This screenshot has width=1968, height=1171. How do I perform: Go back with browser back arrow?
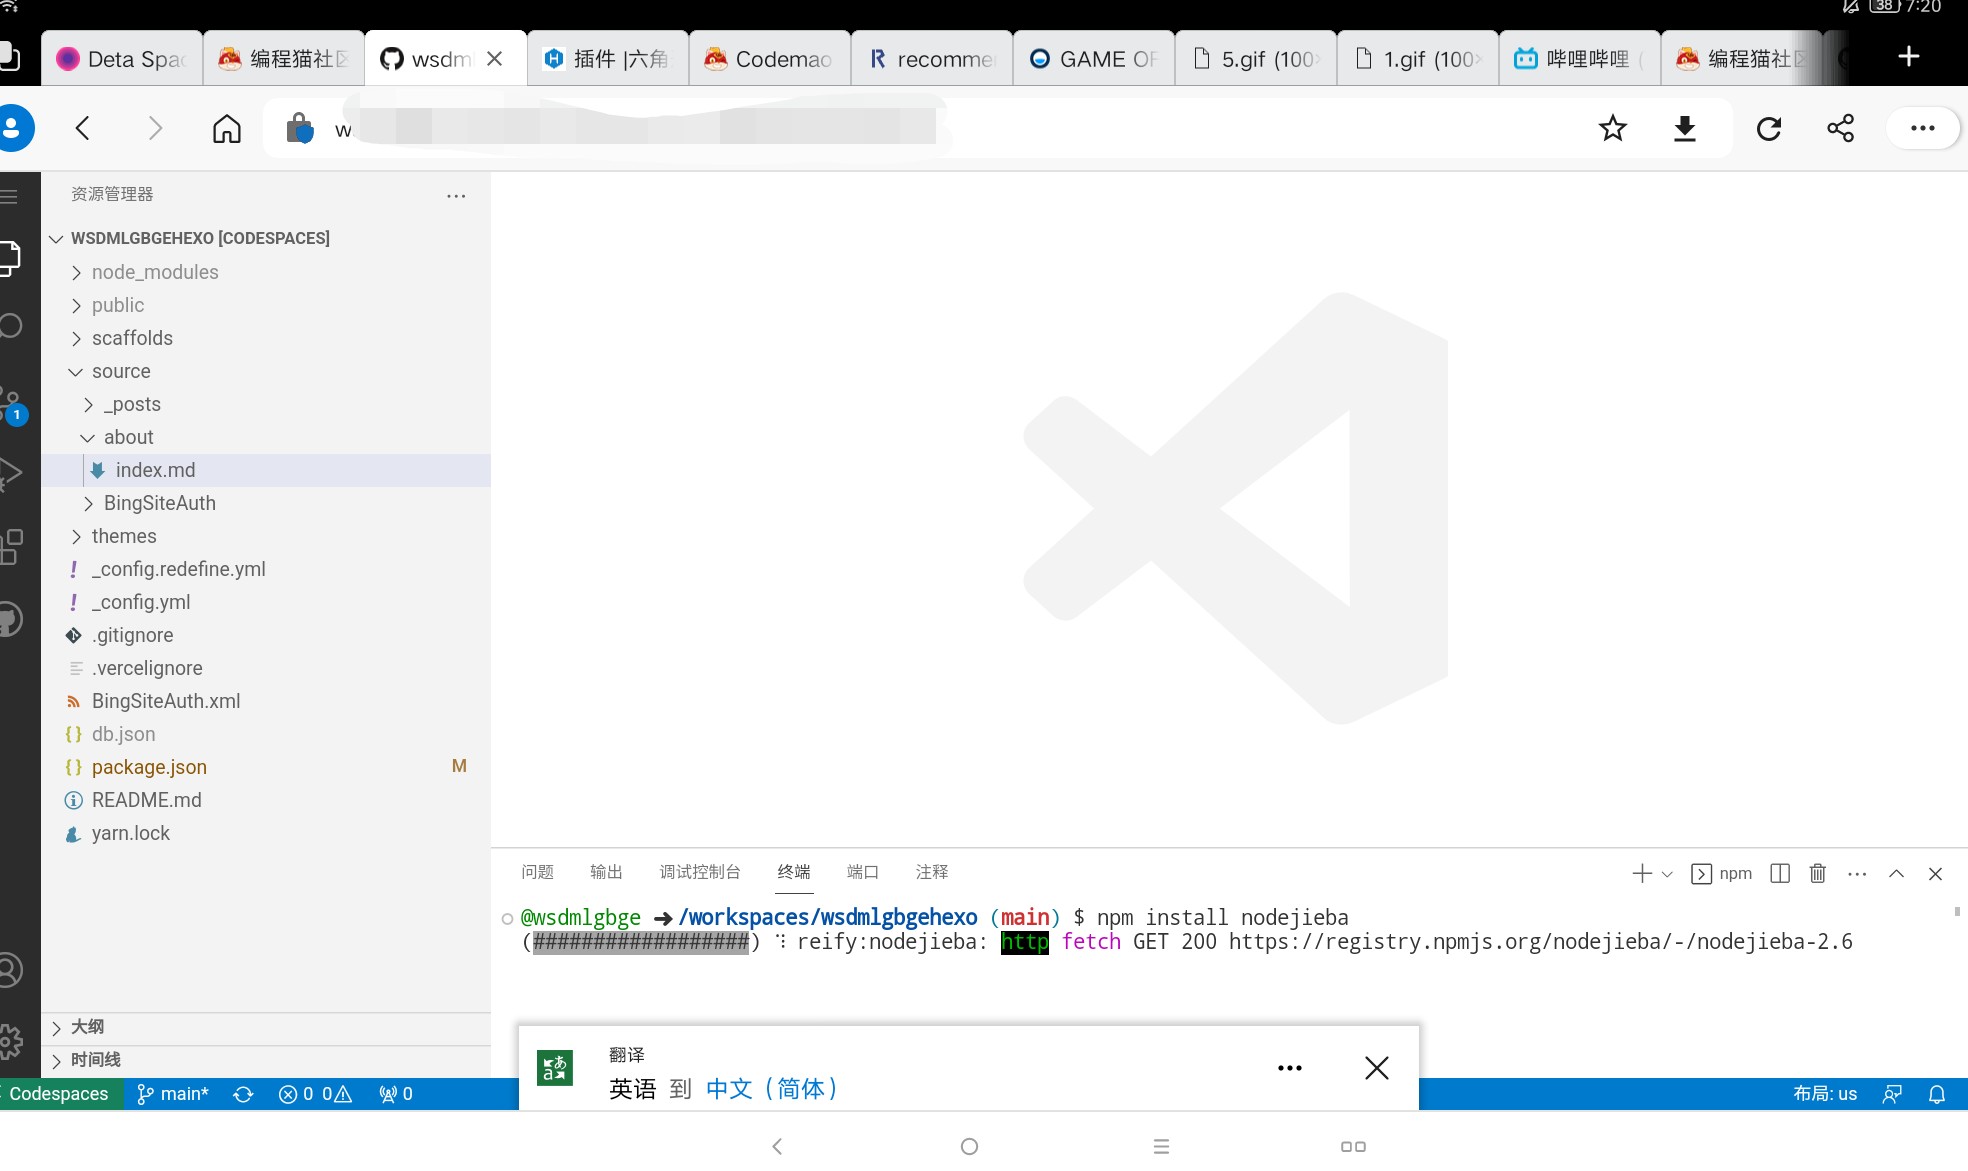click(83, 128)
